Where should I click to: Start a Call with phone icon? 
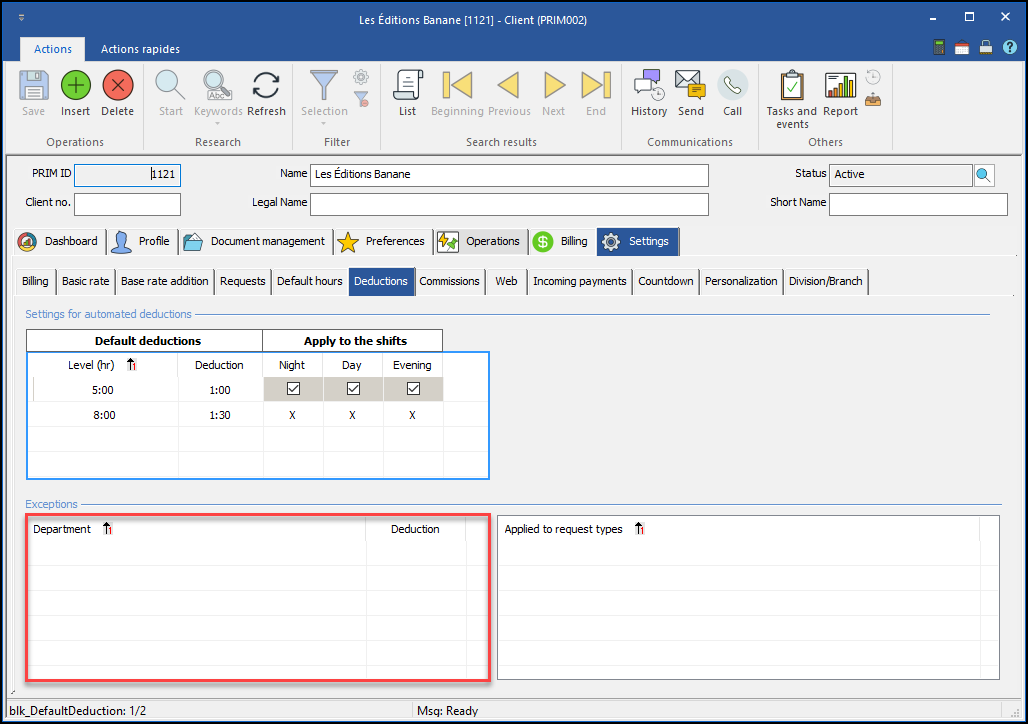(732, 86)
